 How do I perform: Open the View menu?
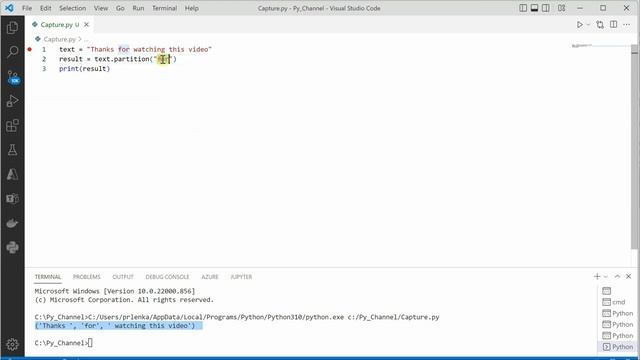tap(101, 8)
